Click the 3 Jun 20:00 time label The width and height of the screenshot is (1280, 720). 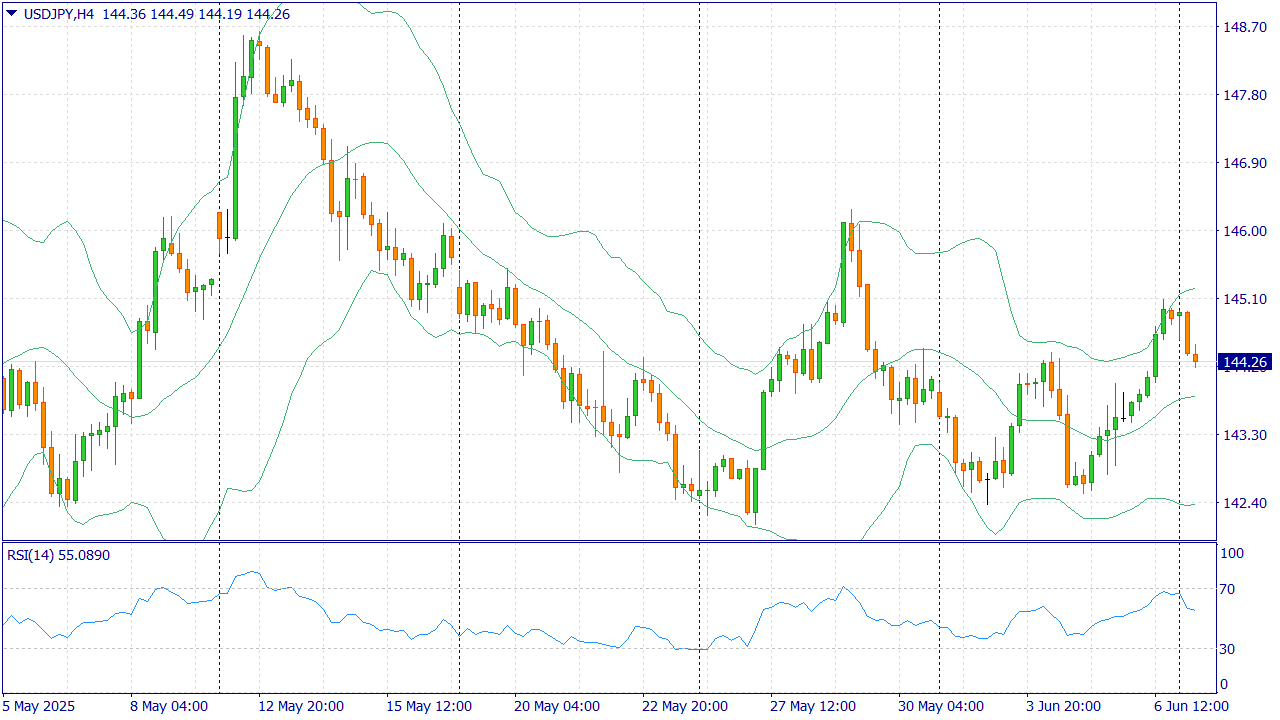(x=1065, y=706)
